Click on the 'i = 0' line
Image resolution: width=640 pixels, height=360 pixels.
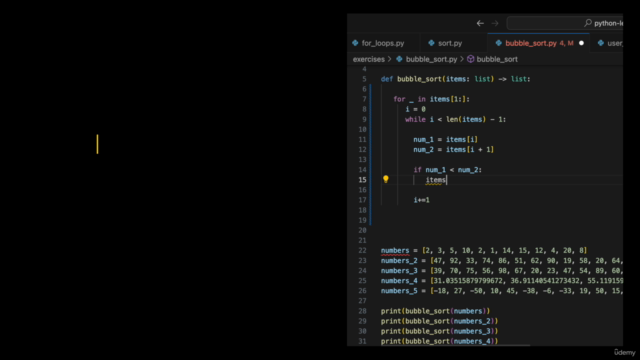point(416,109)
